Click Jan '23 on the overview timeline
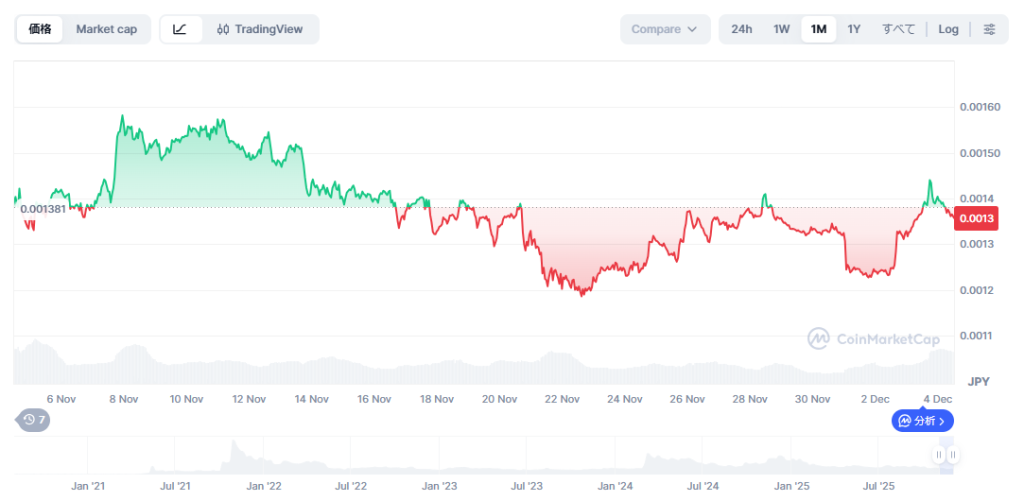The width and height of the screenshot is (1024, 501). tap(439, 486)
